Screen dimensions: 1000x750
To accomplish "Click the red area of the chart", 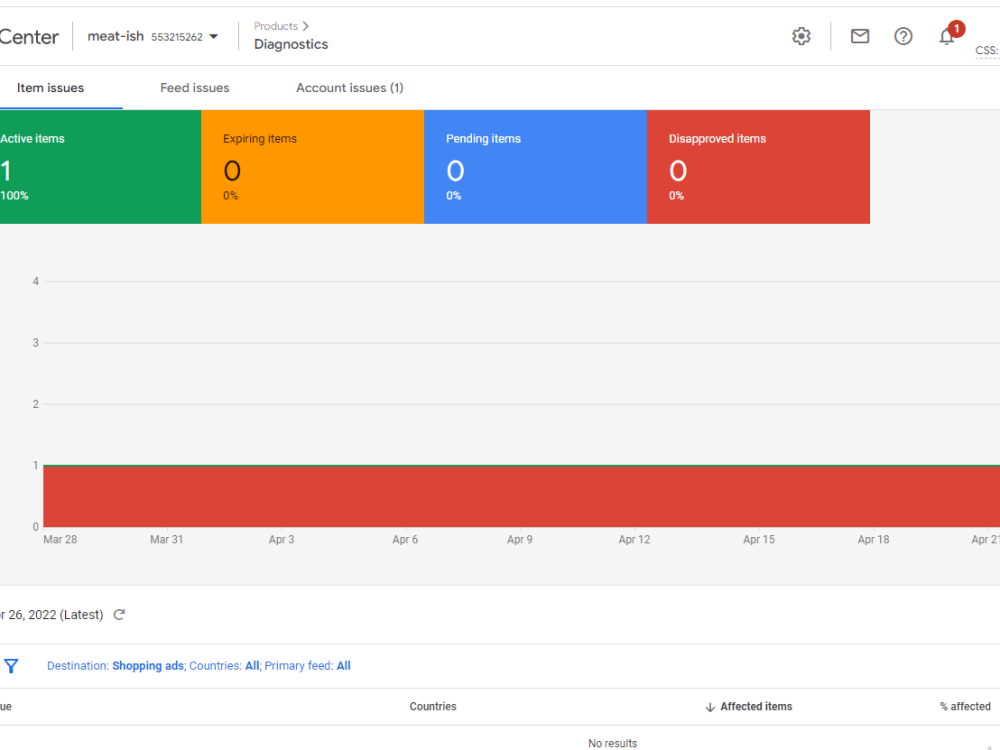I will [522, 497].
